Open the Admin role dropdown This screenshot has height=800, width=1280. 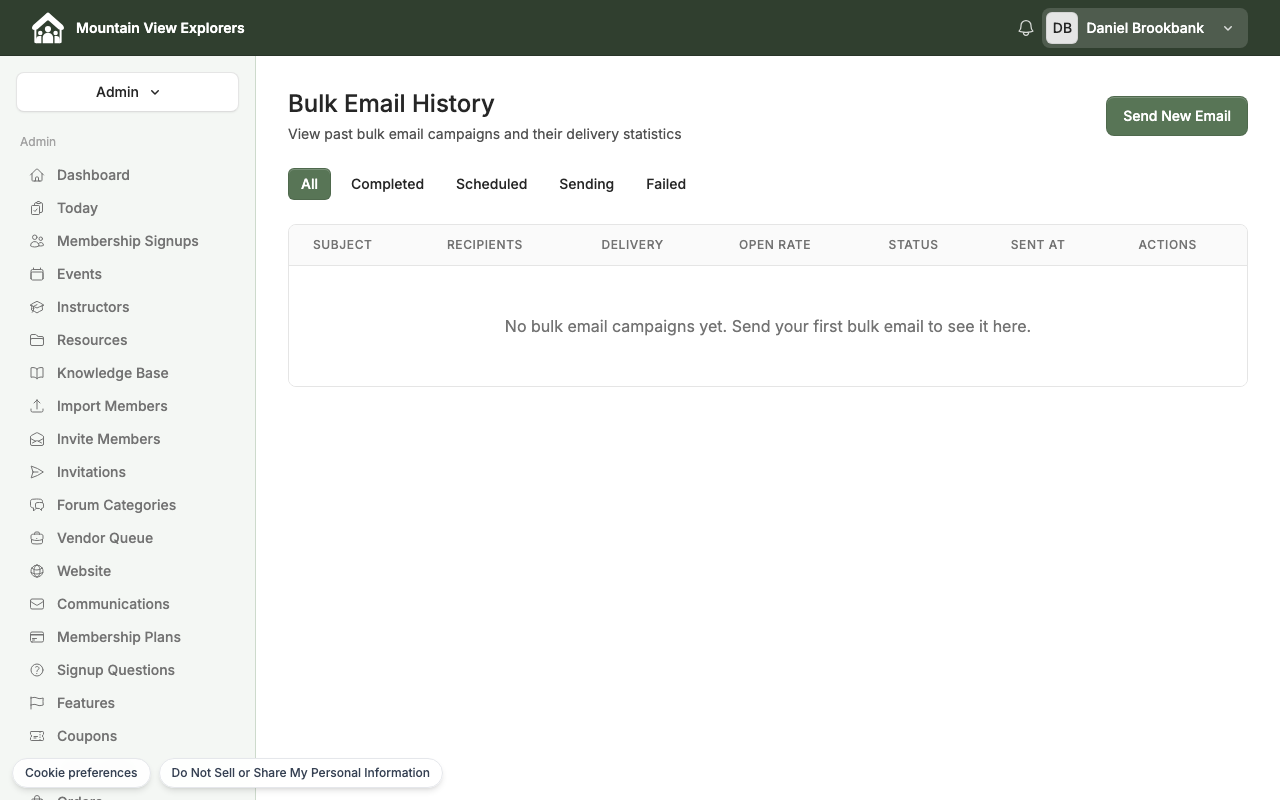click(127, 92)
